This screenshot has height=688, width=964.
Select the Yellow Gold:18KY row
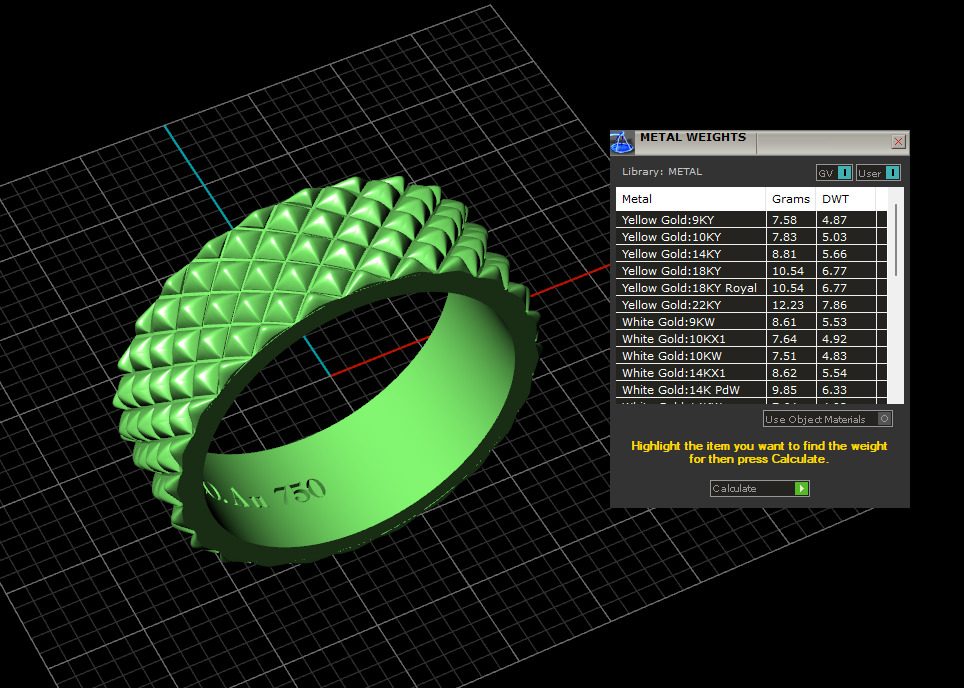[751, 271]
